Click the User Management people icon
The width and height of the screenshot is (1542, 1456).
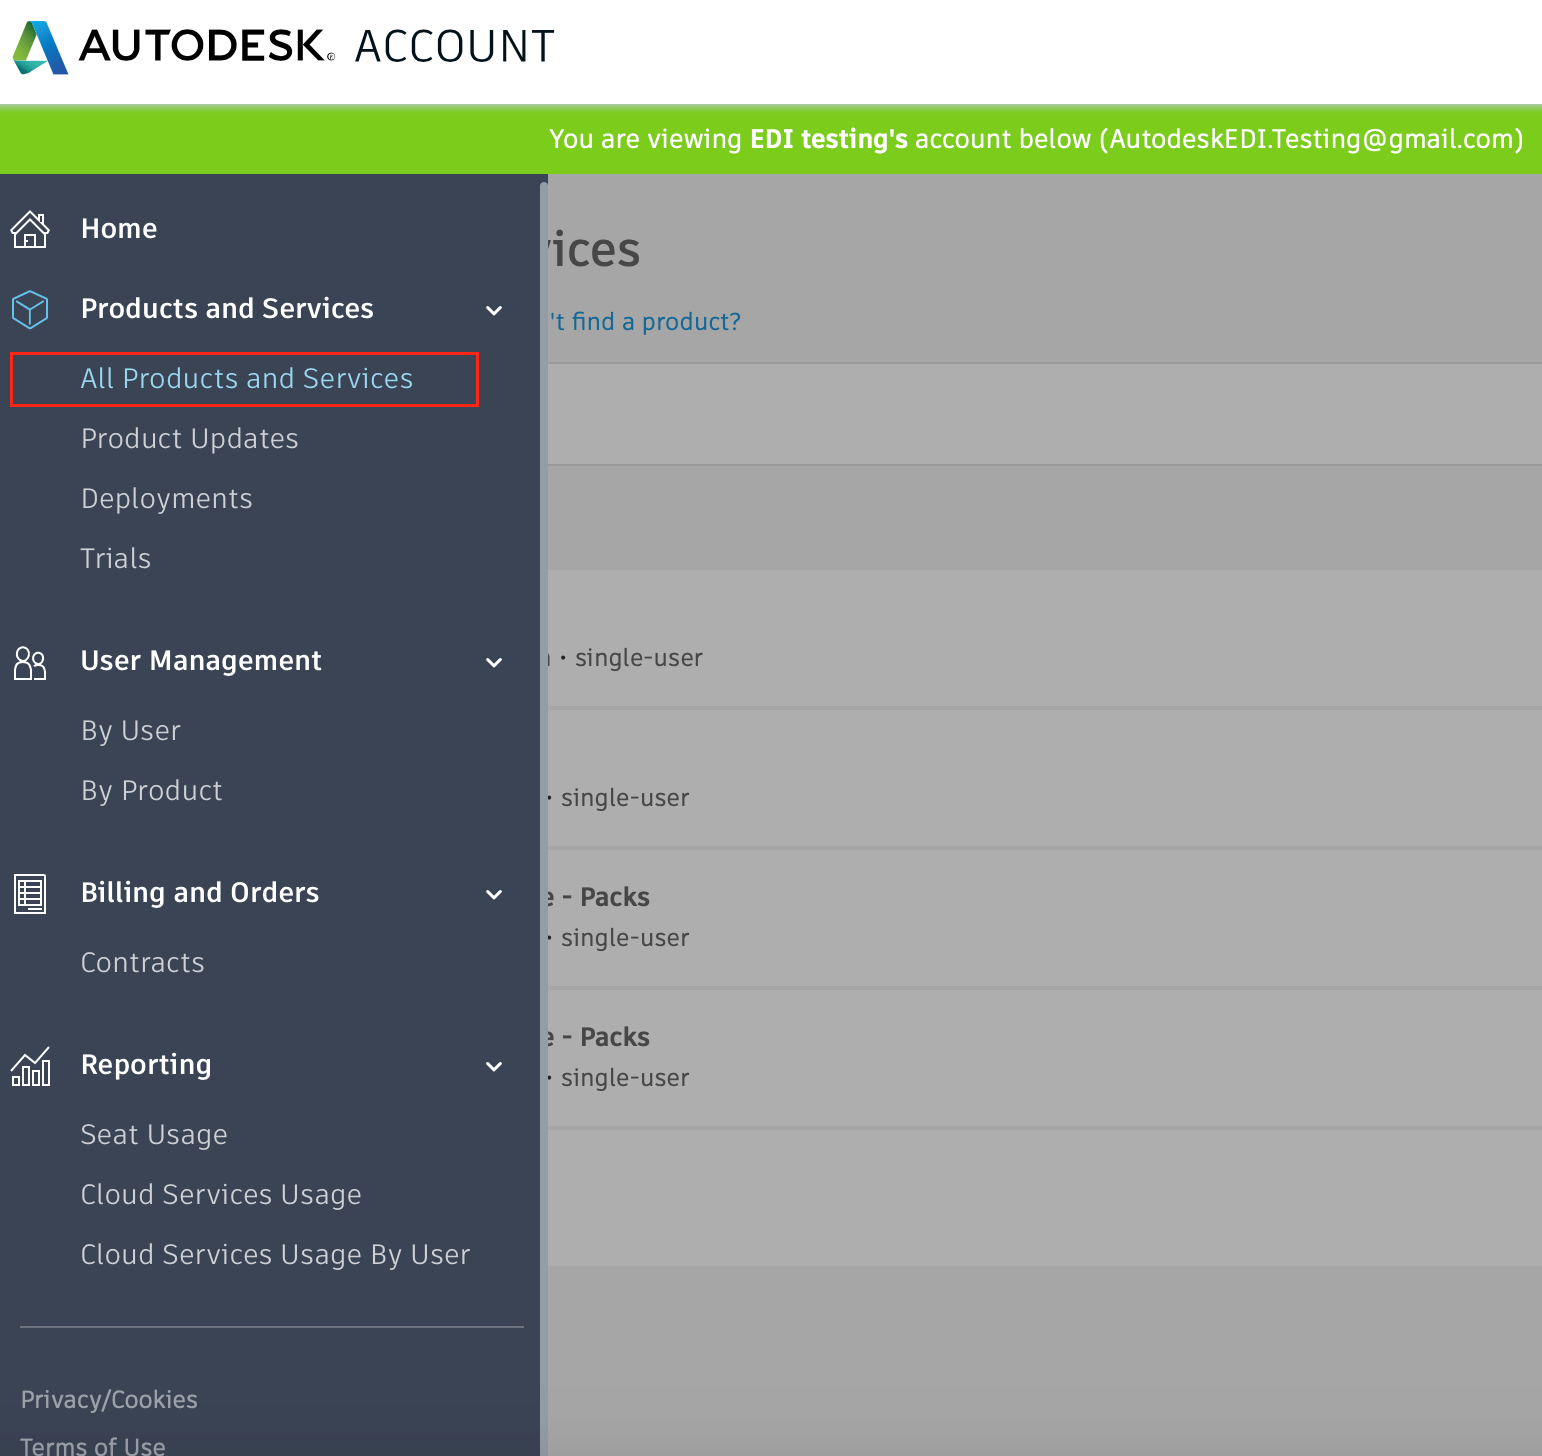pos(30,662)
